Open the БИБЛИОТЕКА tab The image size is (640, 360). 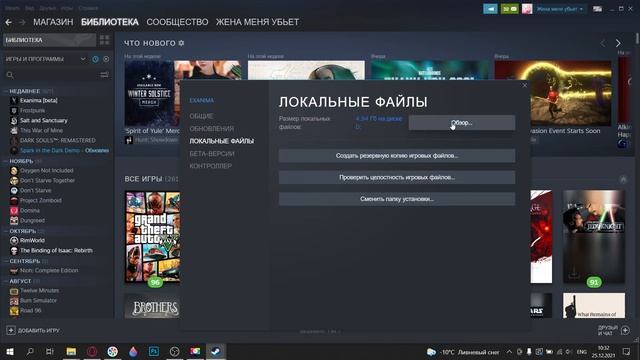coord(110,22)
